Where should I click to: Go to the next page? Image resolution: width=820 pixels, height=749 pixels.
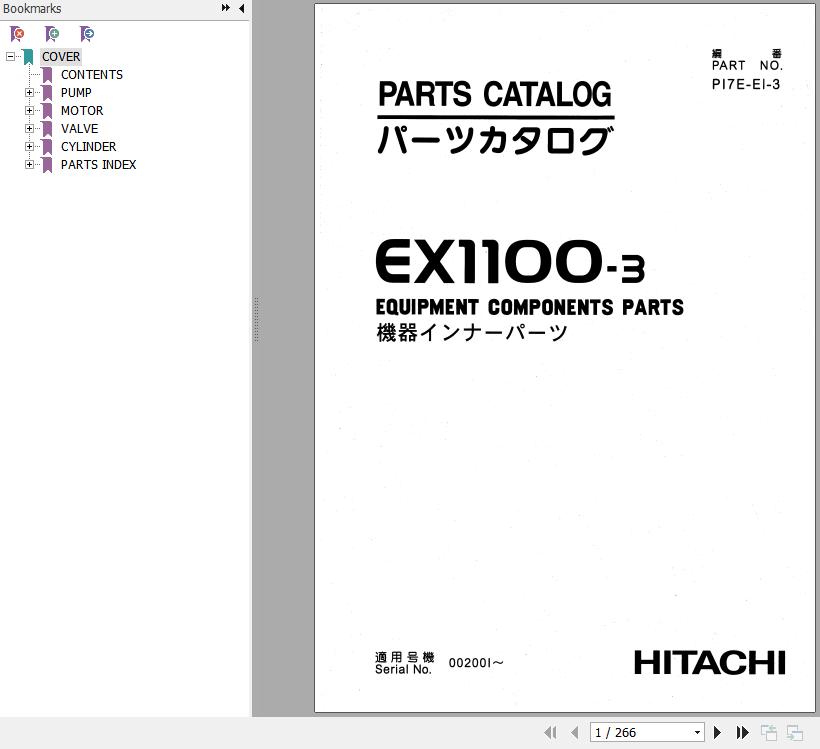[x=718, y=733]
